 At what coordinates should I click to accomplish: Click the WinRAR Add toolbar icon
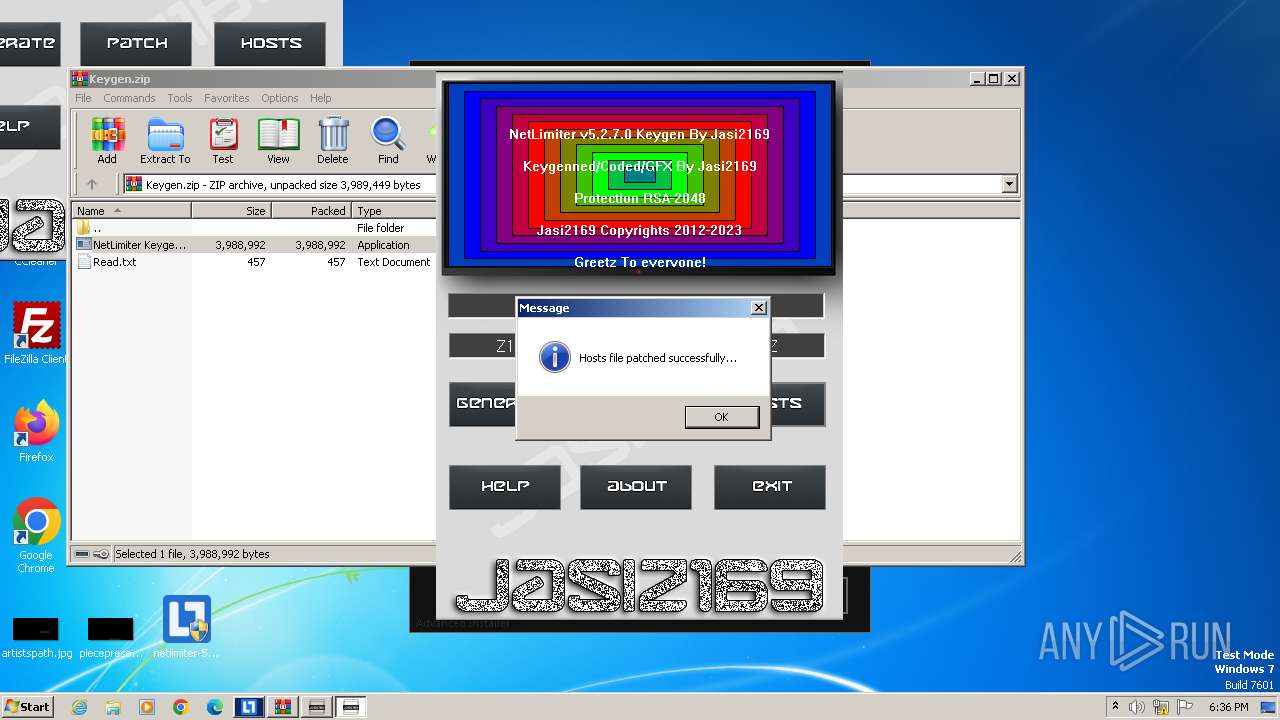point(107,141)
